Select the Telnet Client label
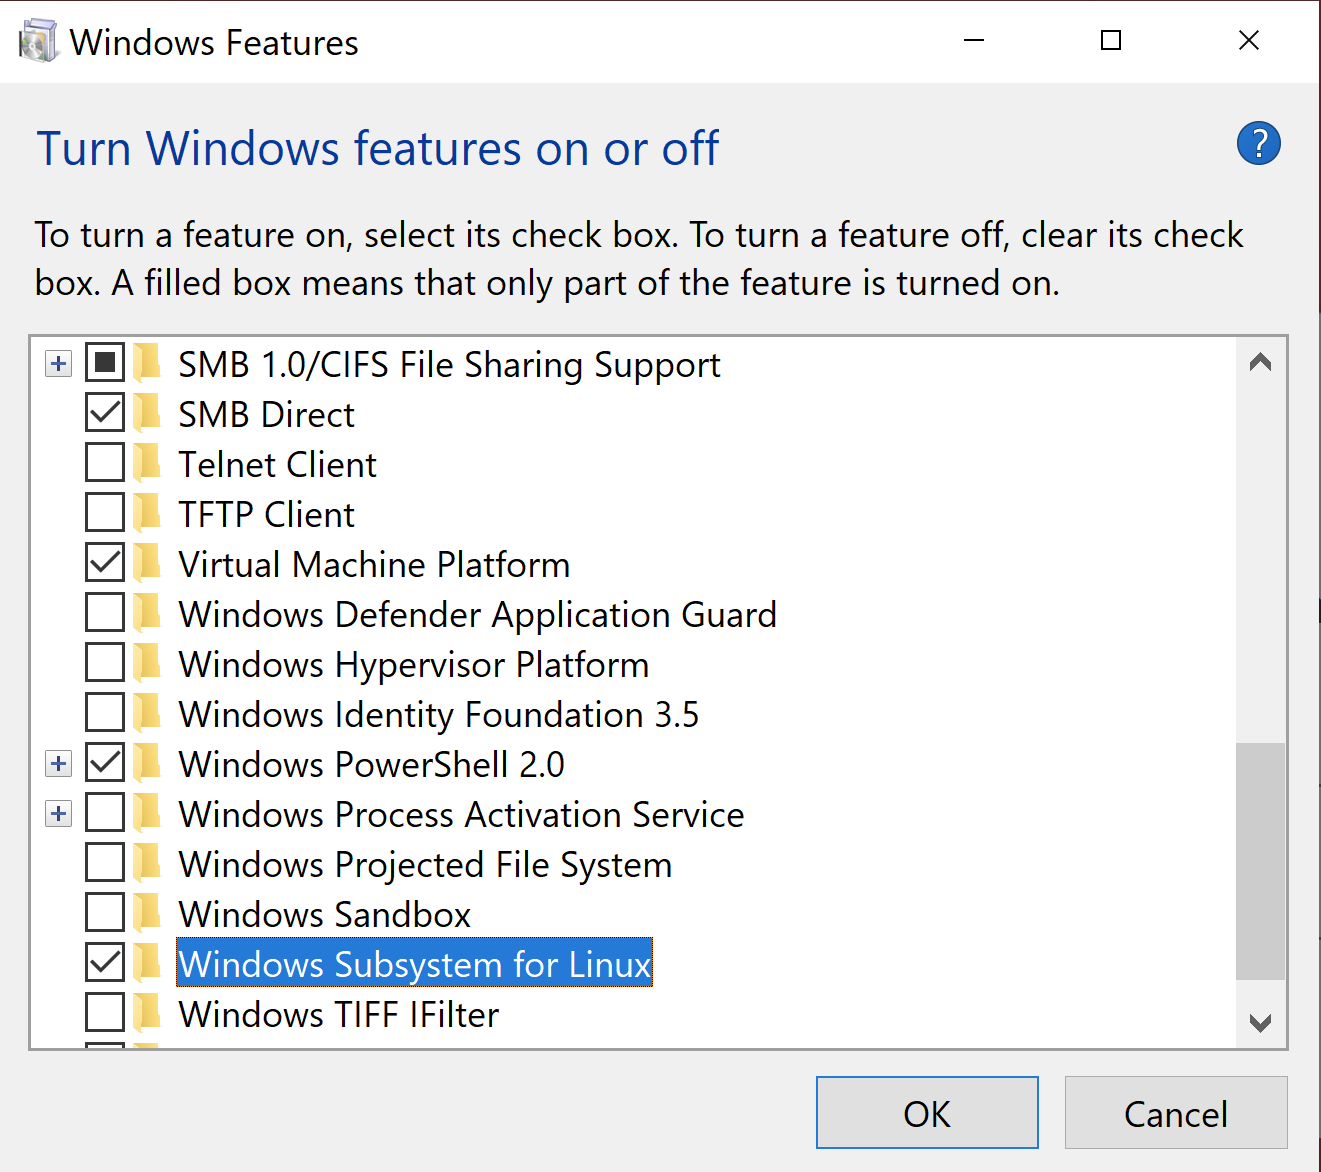Image resolution: width=1321 pixels, height=1172 pixels. coord(277,464)
